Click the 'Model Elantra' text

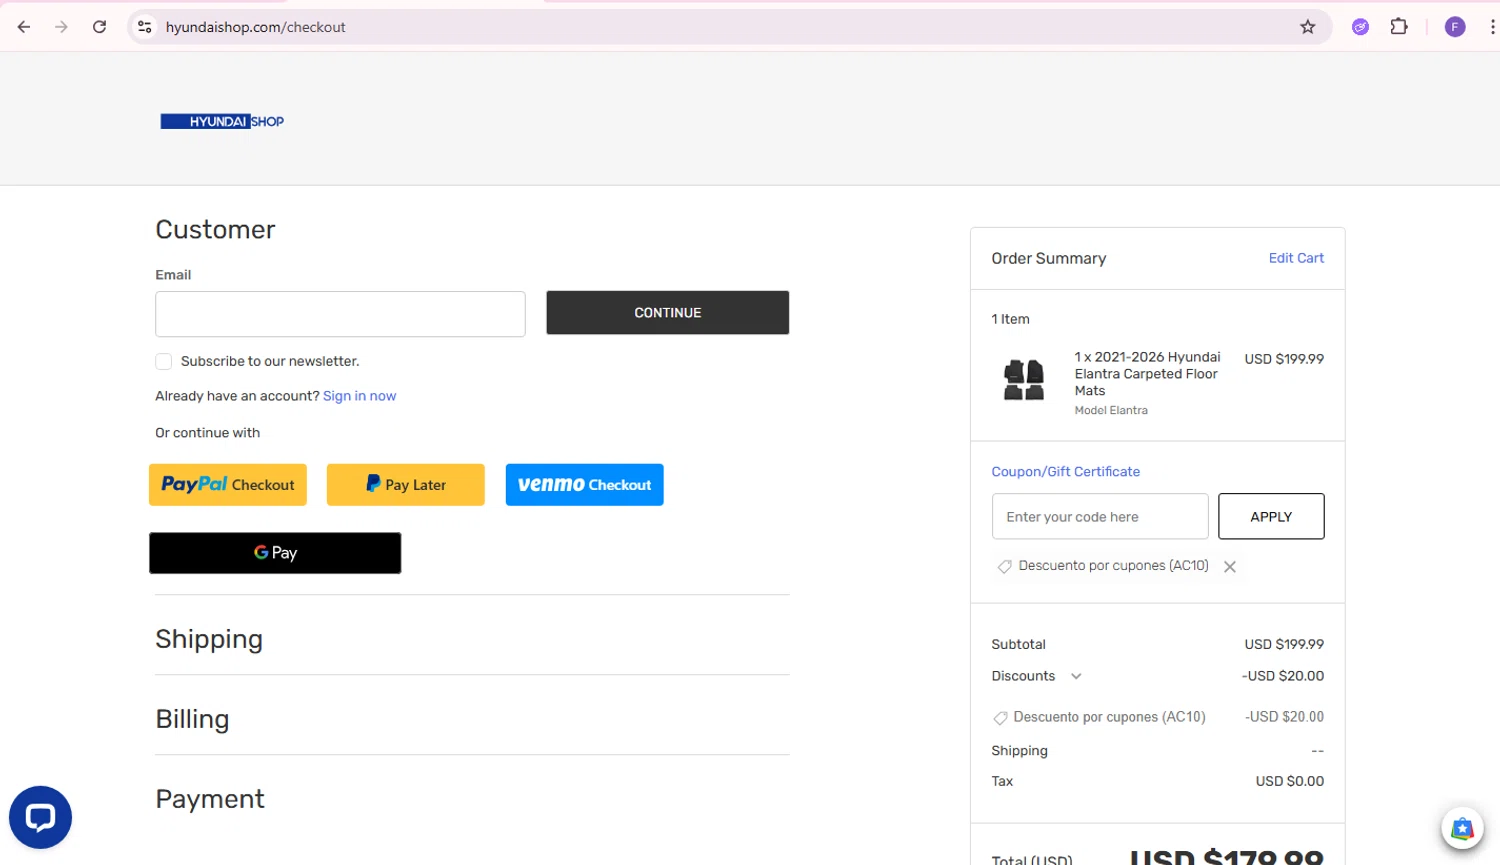click(1111, 410)
